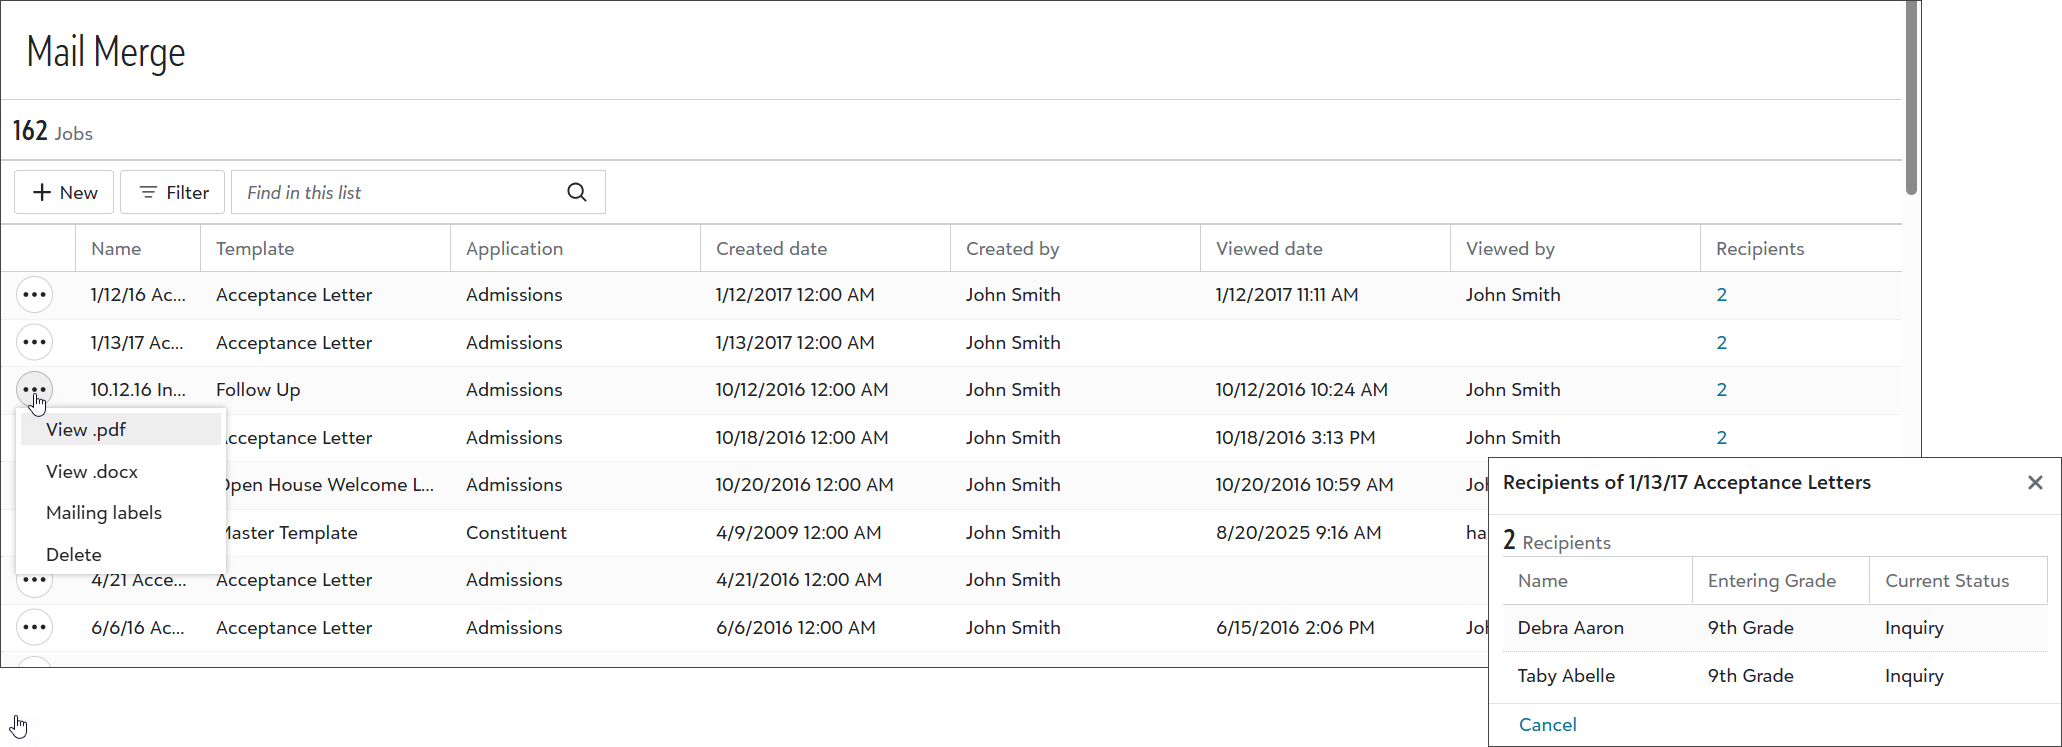Close the Recipients panel with X
The image size is (2062, 747).
(2035, 483)
